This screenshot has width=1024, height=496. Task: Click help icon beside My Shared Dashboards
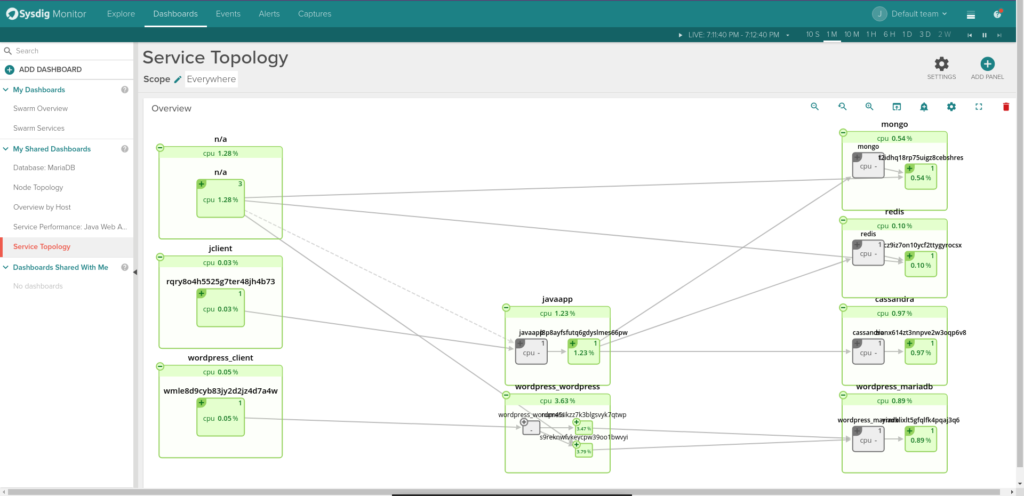tap(125, 149)
